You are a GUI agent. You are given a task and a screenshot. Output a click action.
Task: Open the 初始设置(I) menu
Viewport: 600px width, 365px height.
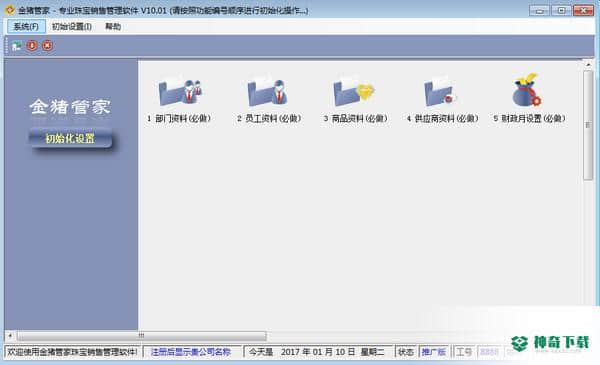(x=72, y=26)
